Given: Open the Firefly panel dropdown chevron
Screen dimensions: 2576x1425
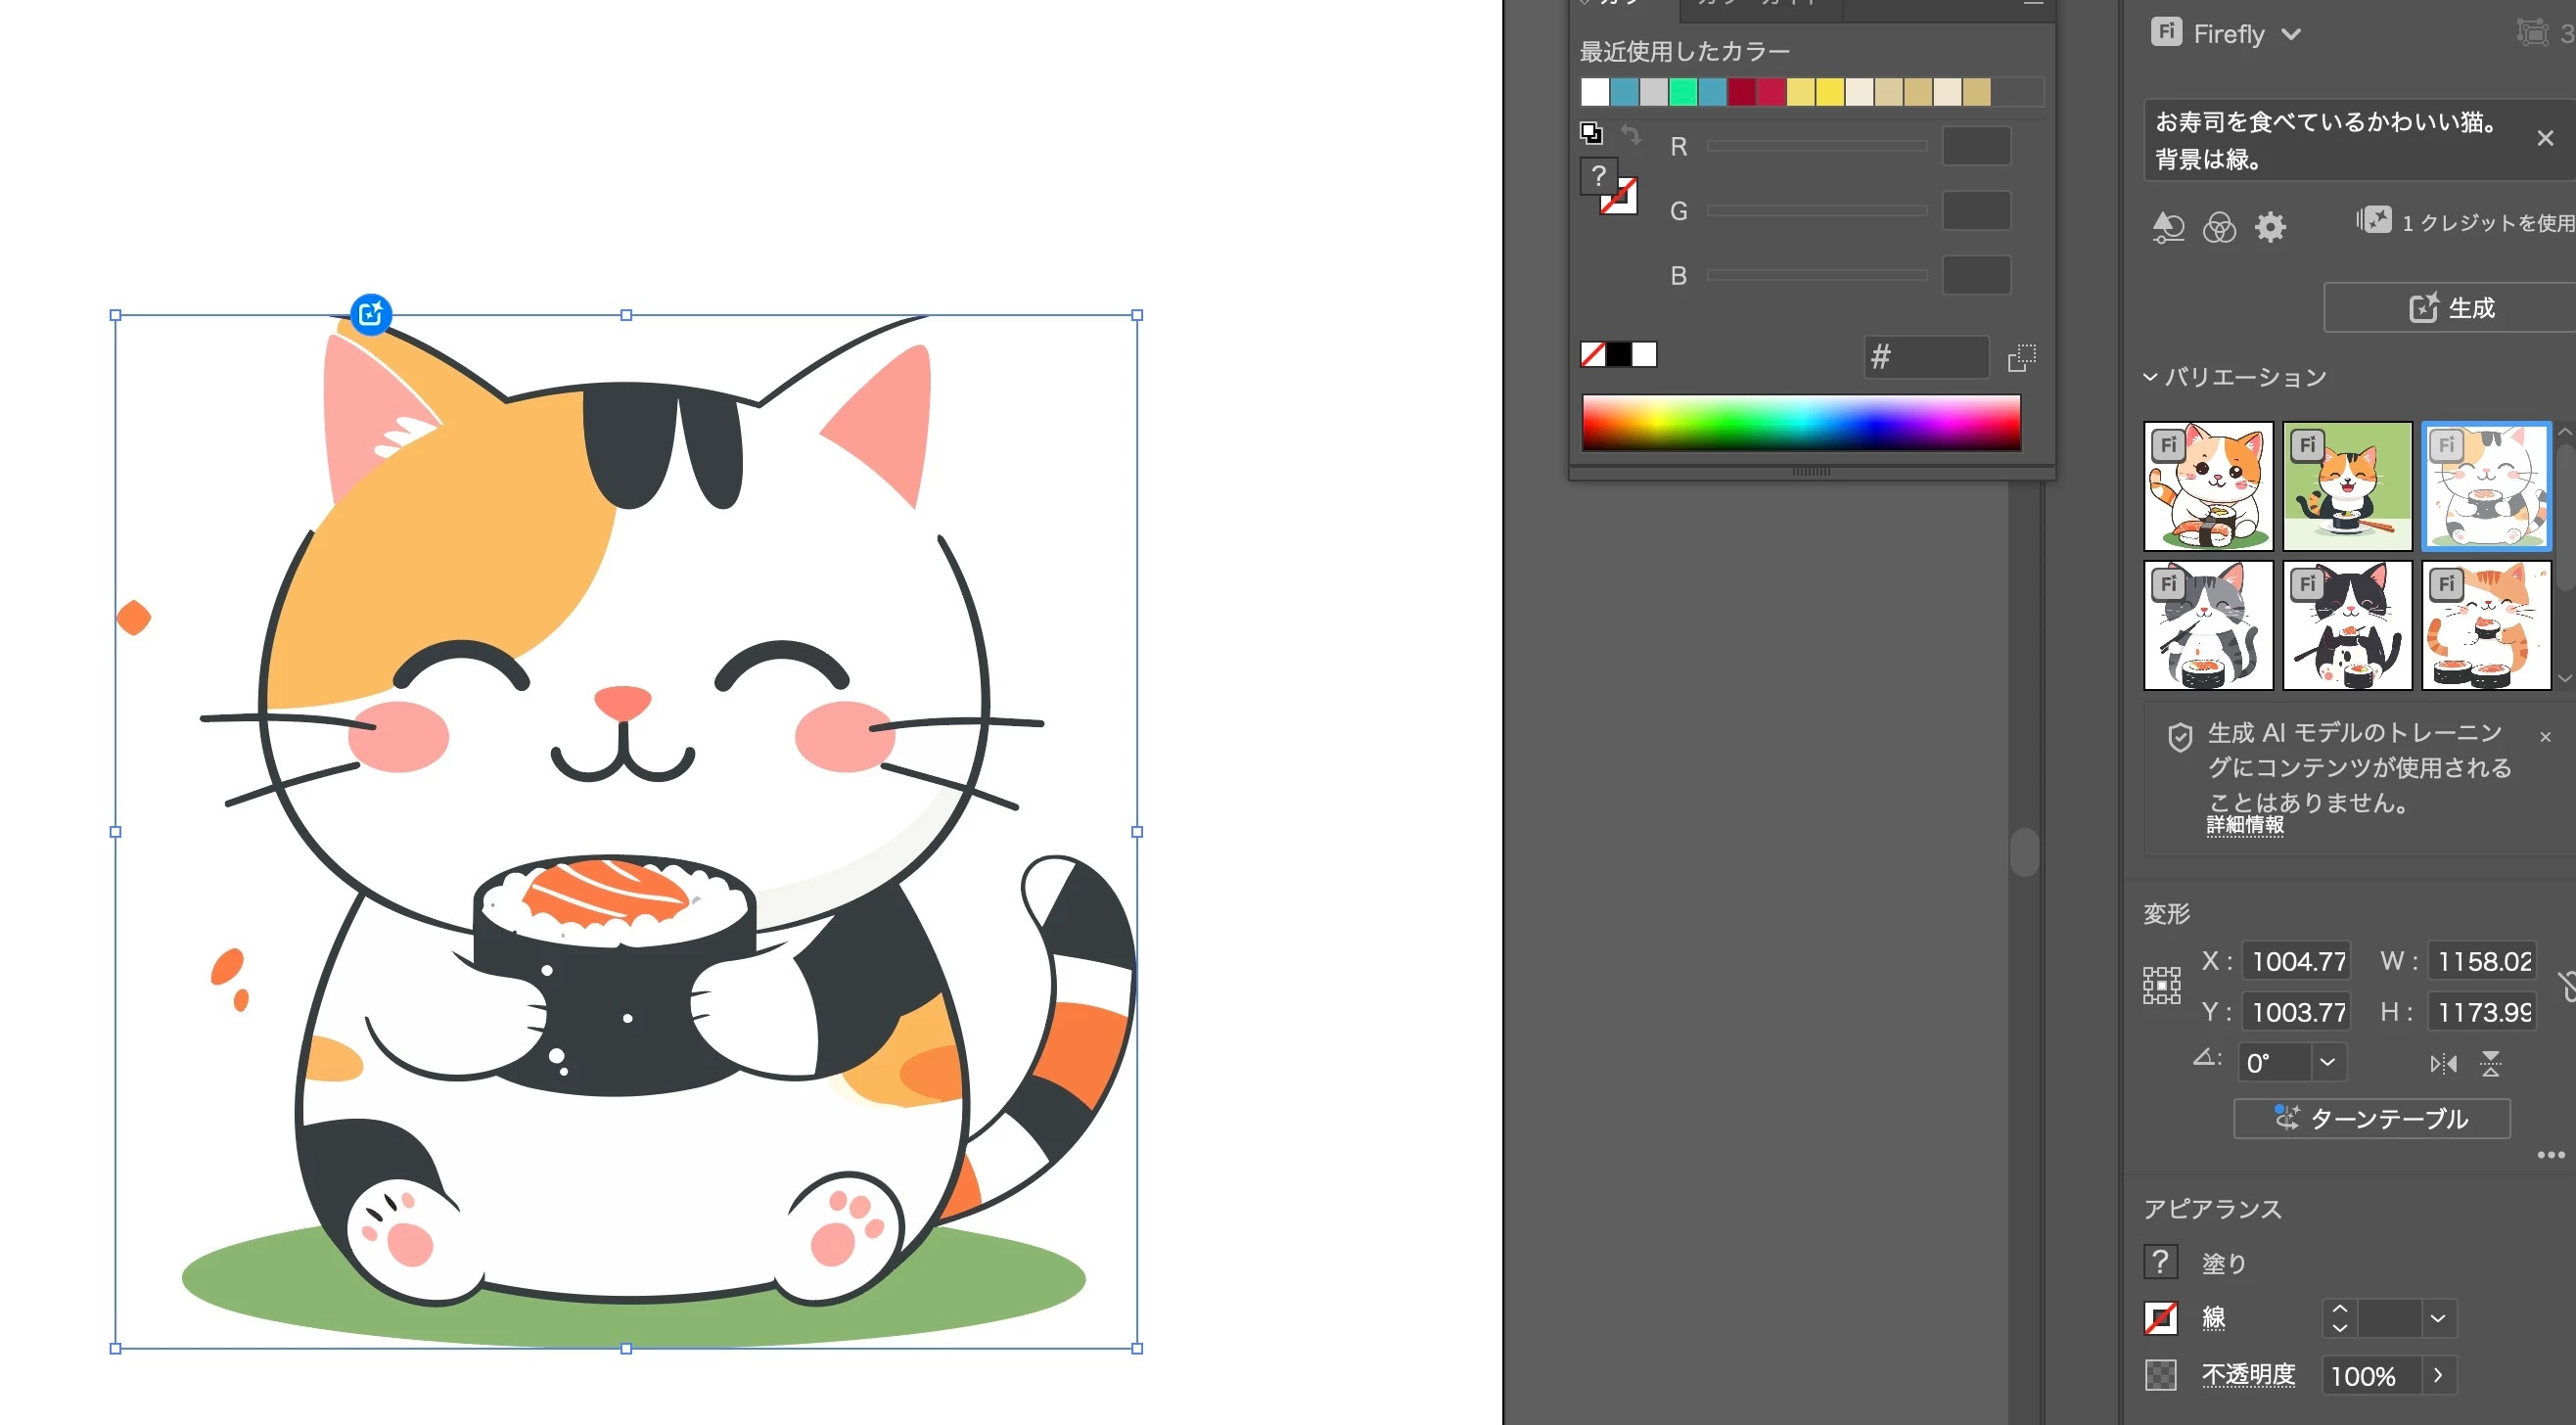Looking at the screenshot, I should click(2291, 34).
